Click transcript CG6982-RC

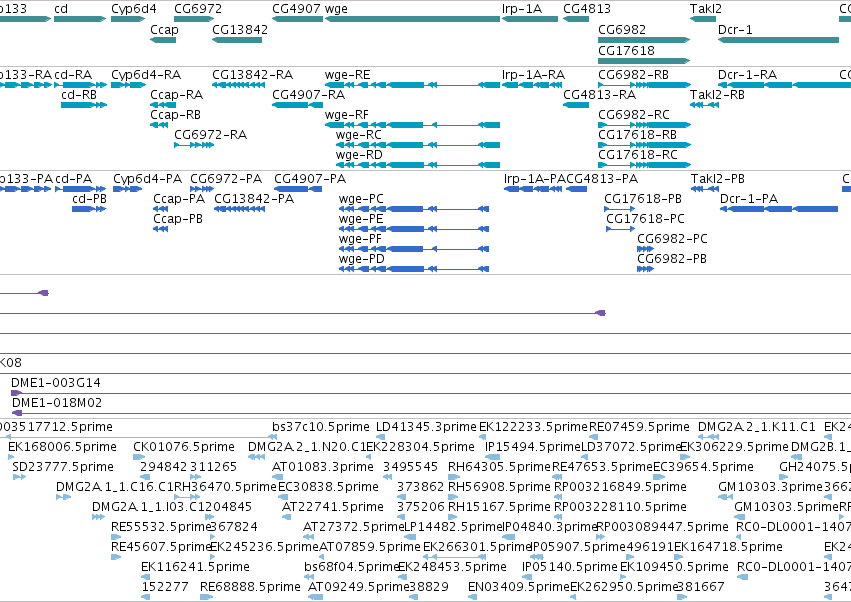(x=644, y=125)
